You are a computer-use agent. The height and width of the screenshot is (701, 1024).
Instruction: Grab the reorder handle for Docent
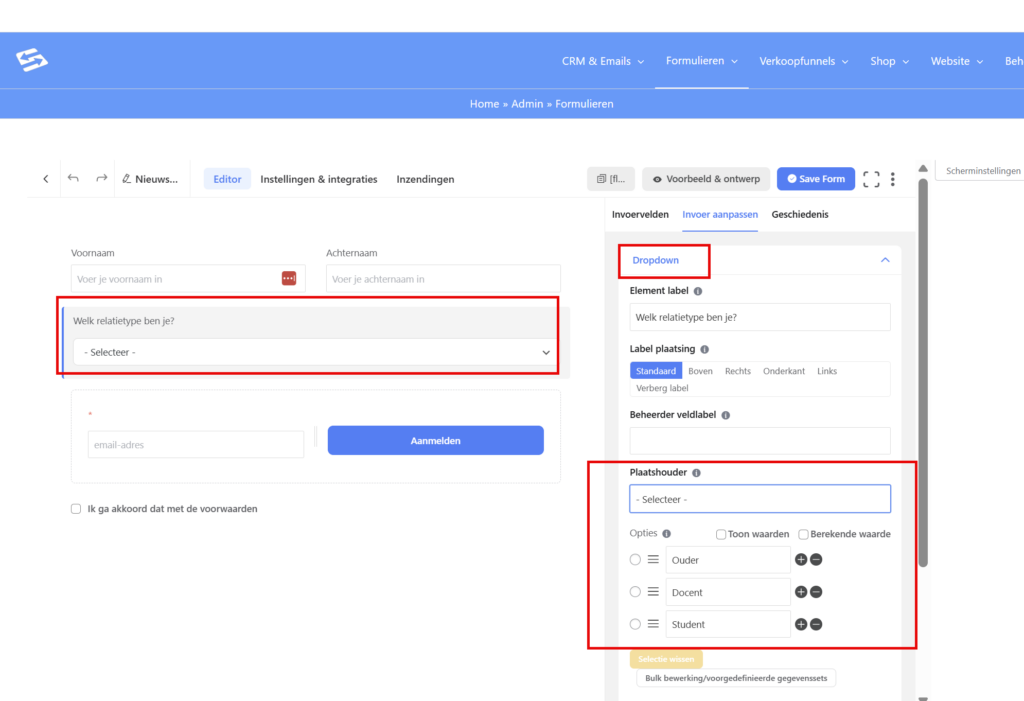coord(653,592)
